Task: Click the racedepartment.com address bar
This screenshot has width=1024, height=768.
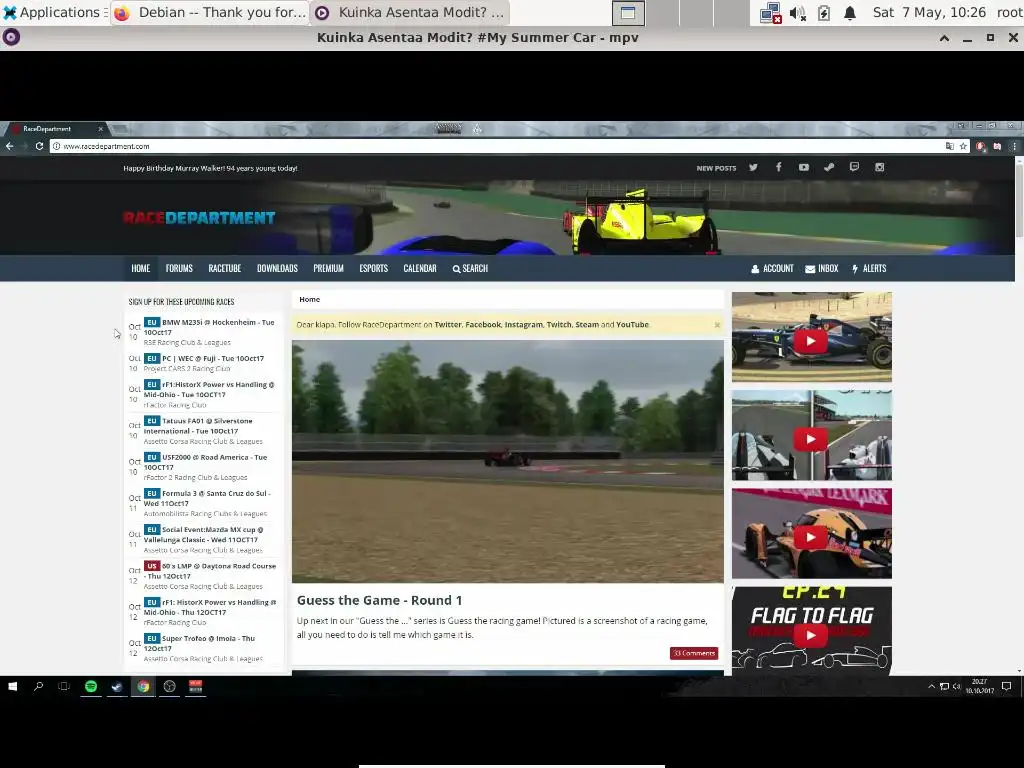Action: pyautogui.click(x=496, y=146)
